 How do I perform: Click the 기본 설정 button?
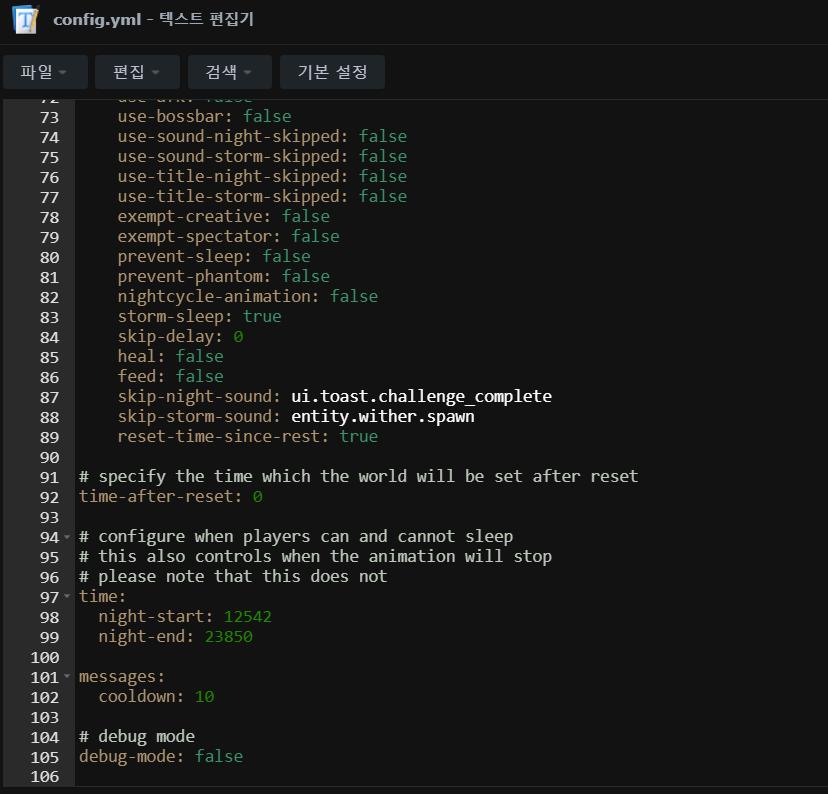[332, 72]
